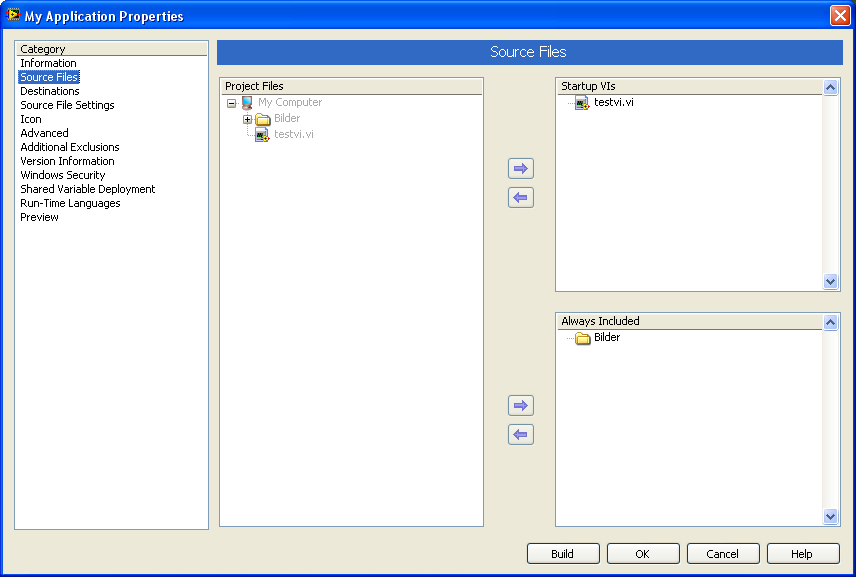This screenshot has height=577, width=856.
Task: Select the Additional Exclusions category
Action: pos(69,147)
